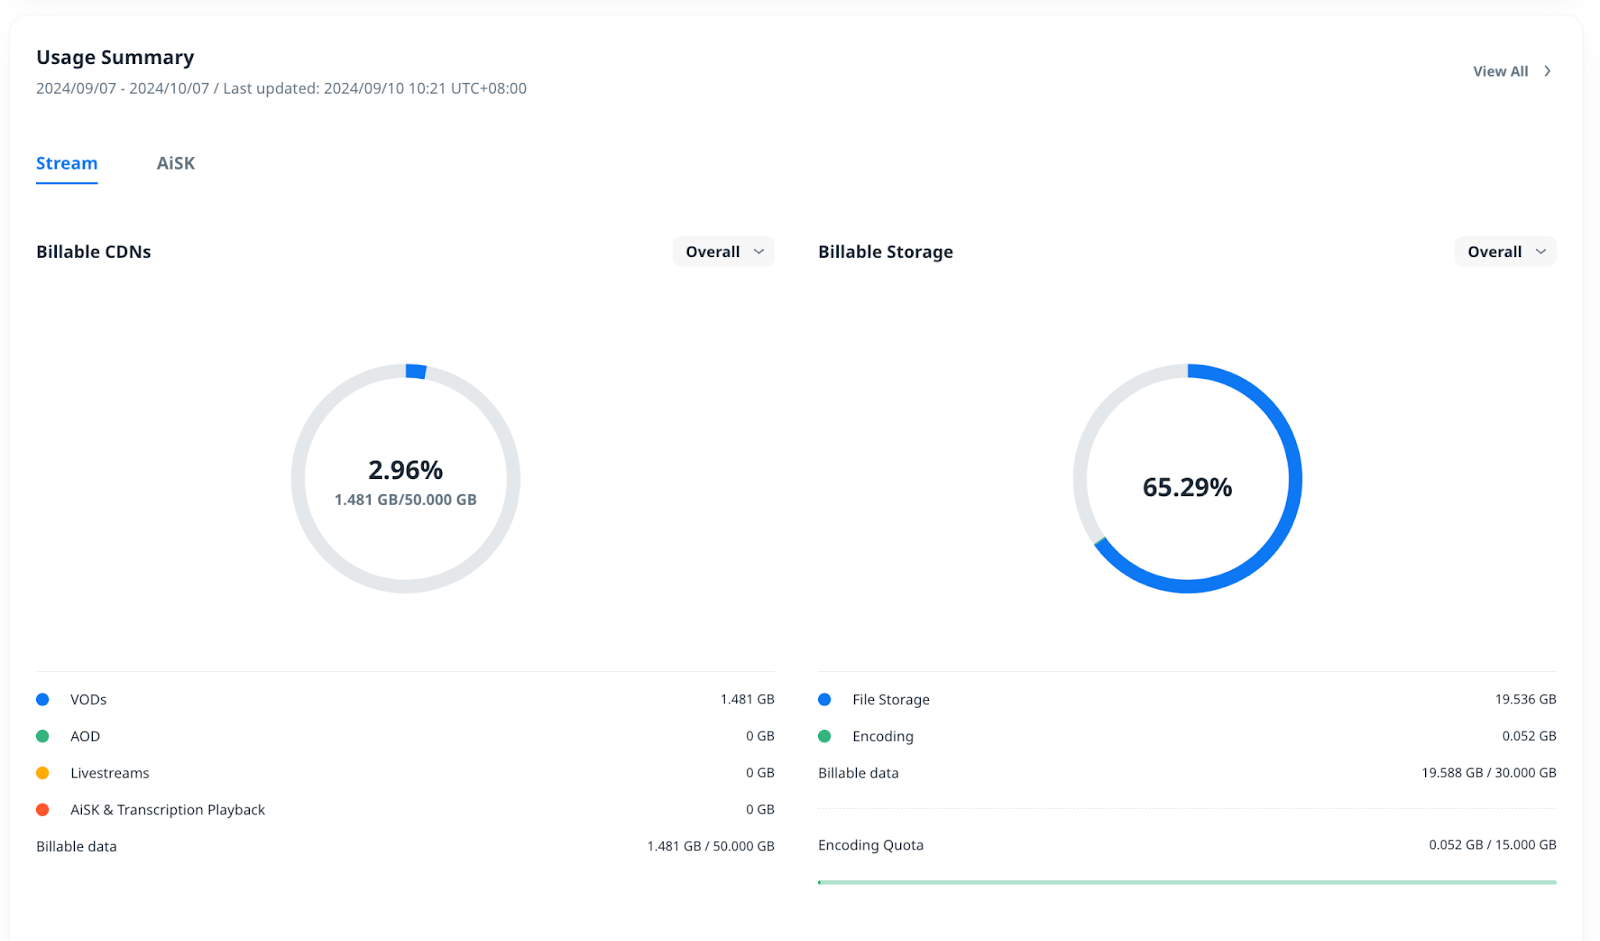The height and width of the screenshot is (941, 1600).
Task: Click the arrow icon beside View All
Action: tap(1547, 71)
